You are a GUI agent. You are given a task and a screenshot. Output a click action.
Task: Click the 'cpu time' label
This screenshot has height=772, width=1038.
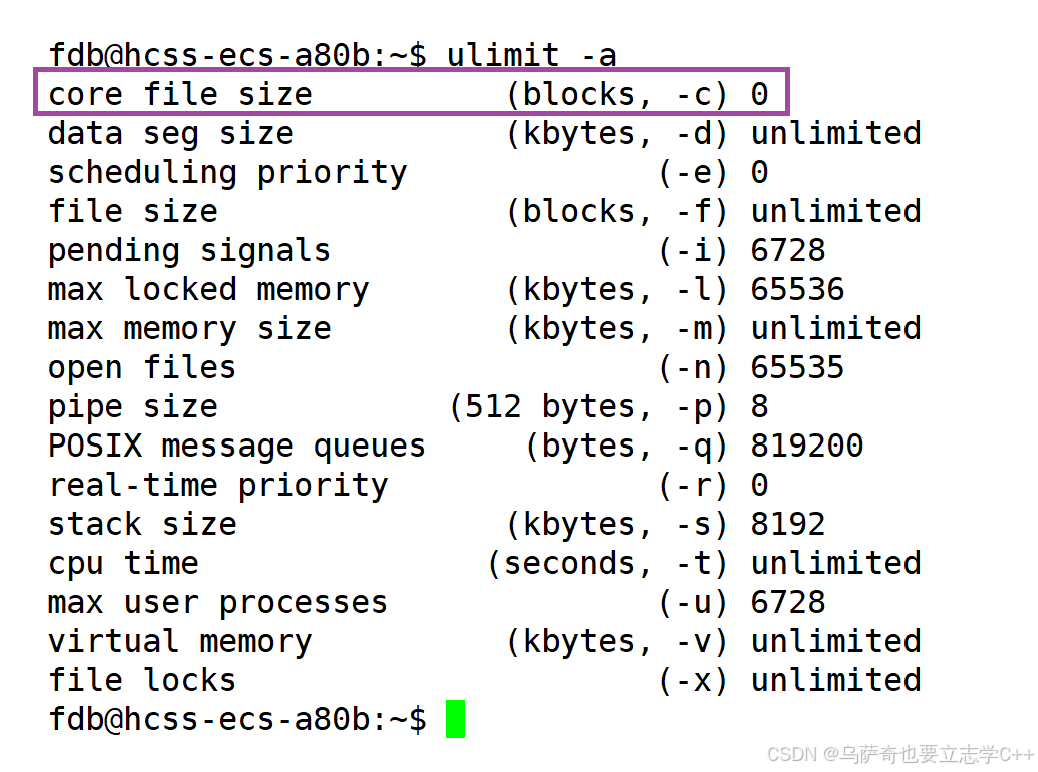[123, 563]
